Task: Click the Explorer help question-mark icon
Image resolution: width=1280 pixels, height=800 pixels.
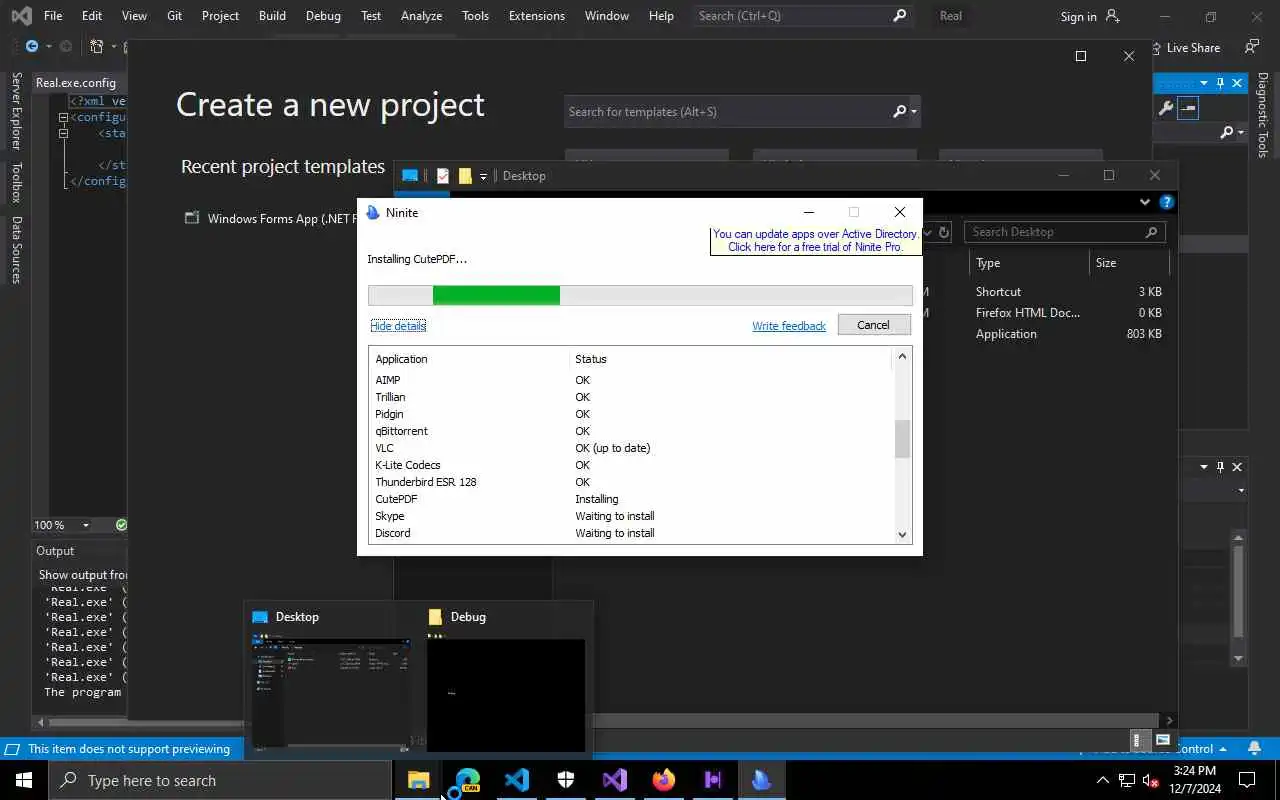Action: pyautogui.click(x=1166, y=202)
